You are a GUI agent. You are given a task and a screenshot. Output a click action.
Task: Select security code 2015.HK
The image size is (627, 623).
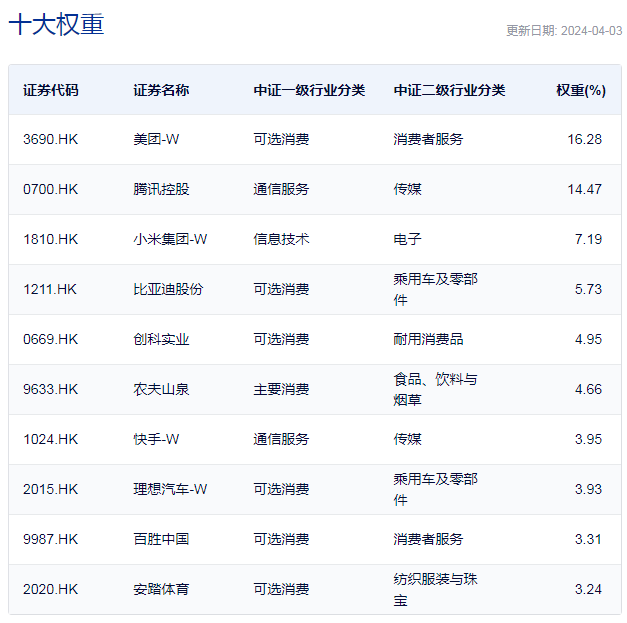coord(50,489)
